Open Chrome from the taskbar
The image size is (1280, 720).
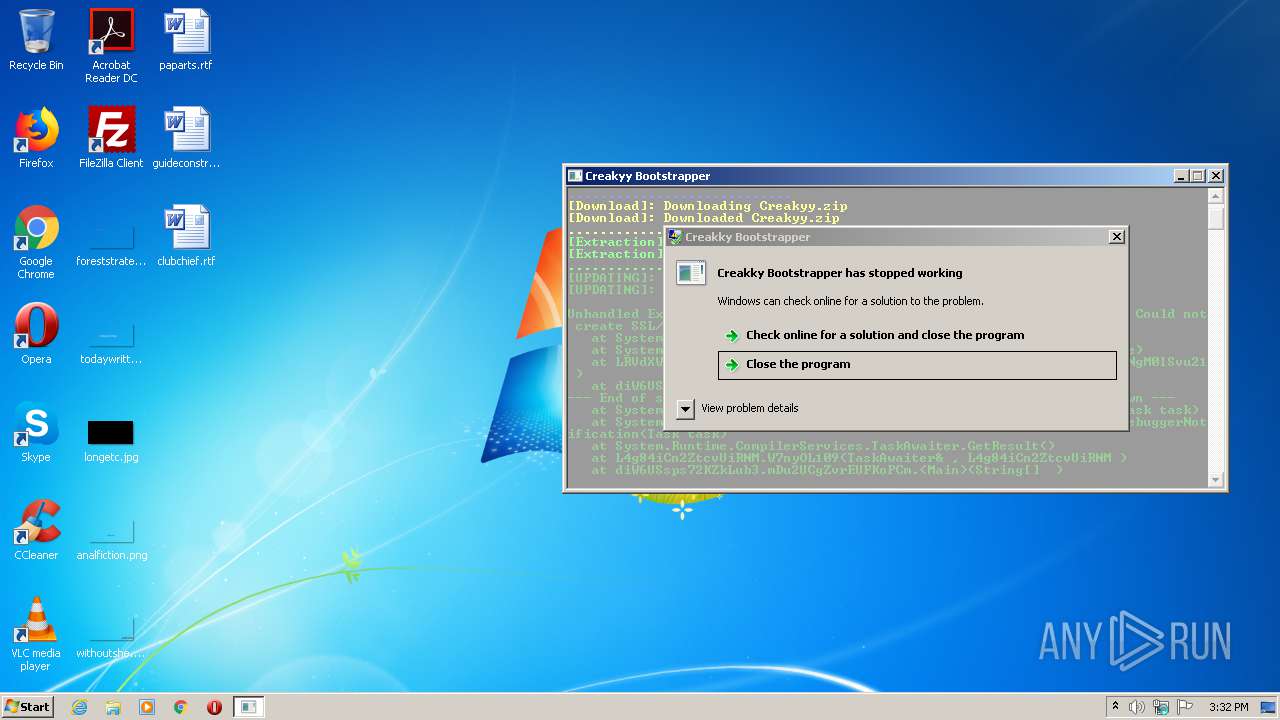pyautogui.click(x=181, y=707)
